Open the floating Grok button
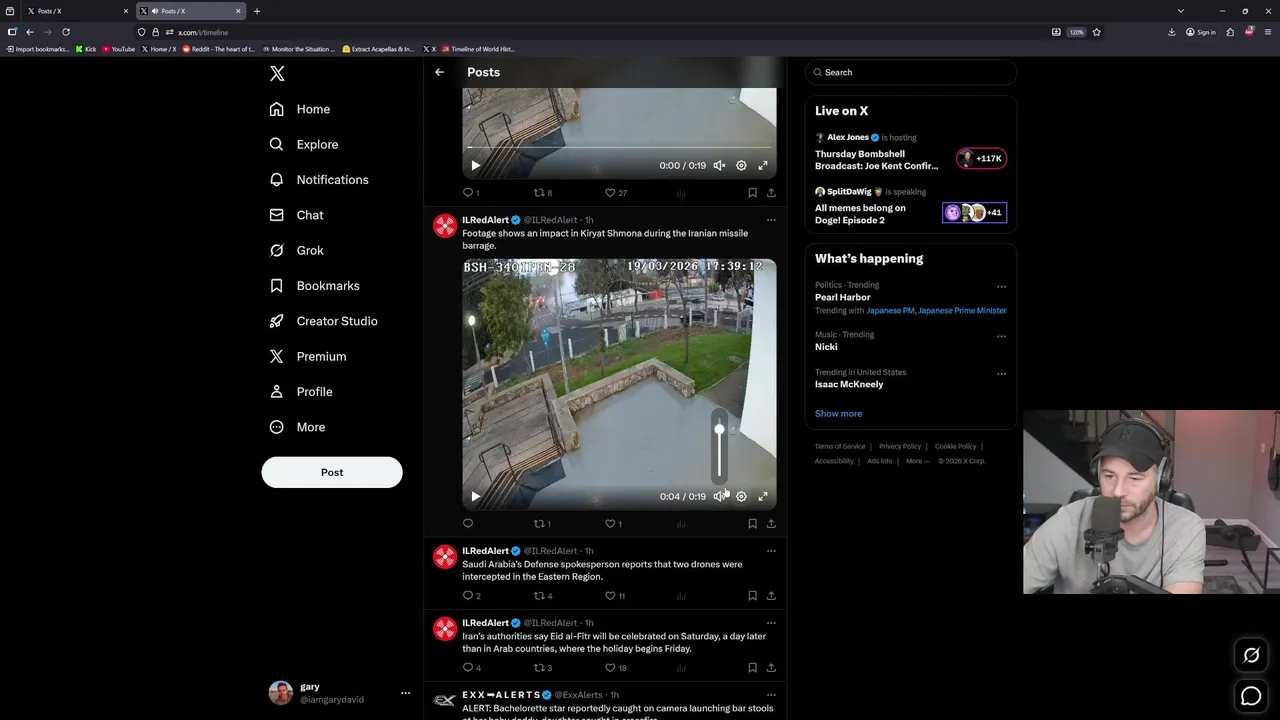The height and width of the screenshot is (720, 1280). click(1251, 655)
